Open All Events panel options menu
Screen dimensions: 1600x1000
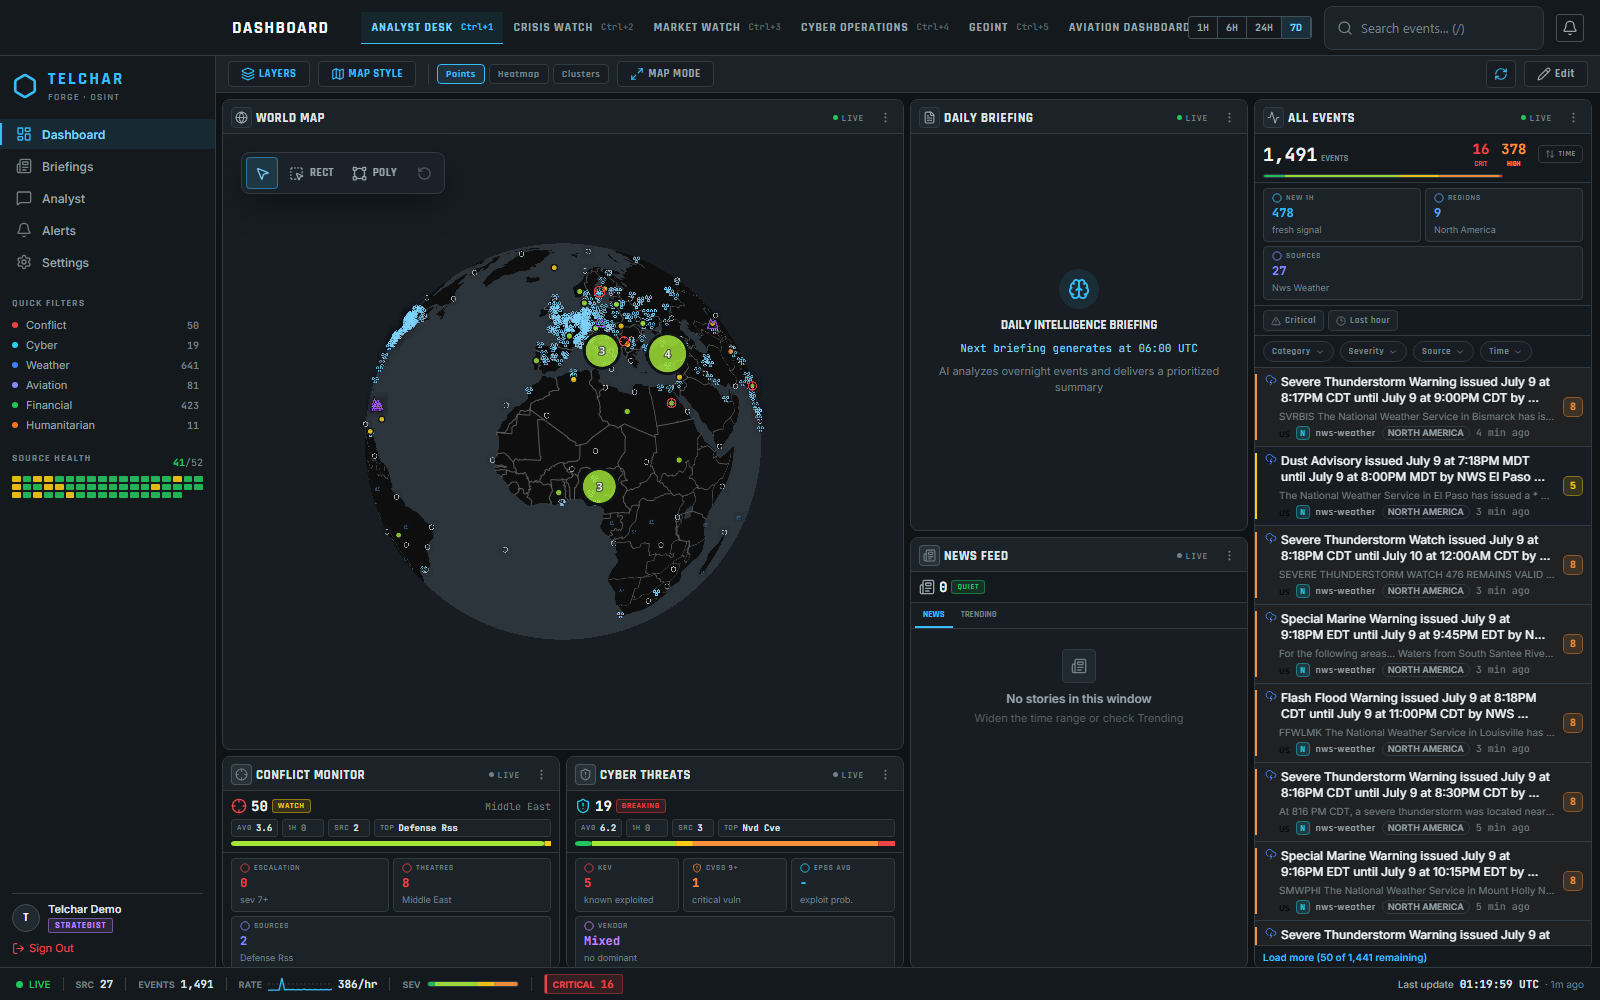pyautogui.click(x=1573, y=118)
